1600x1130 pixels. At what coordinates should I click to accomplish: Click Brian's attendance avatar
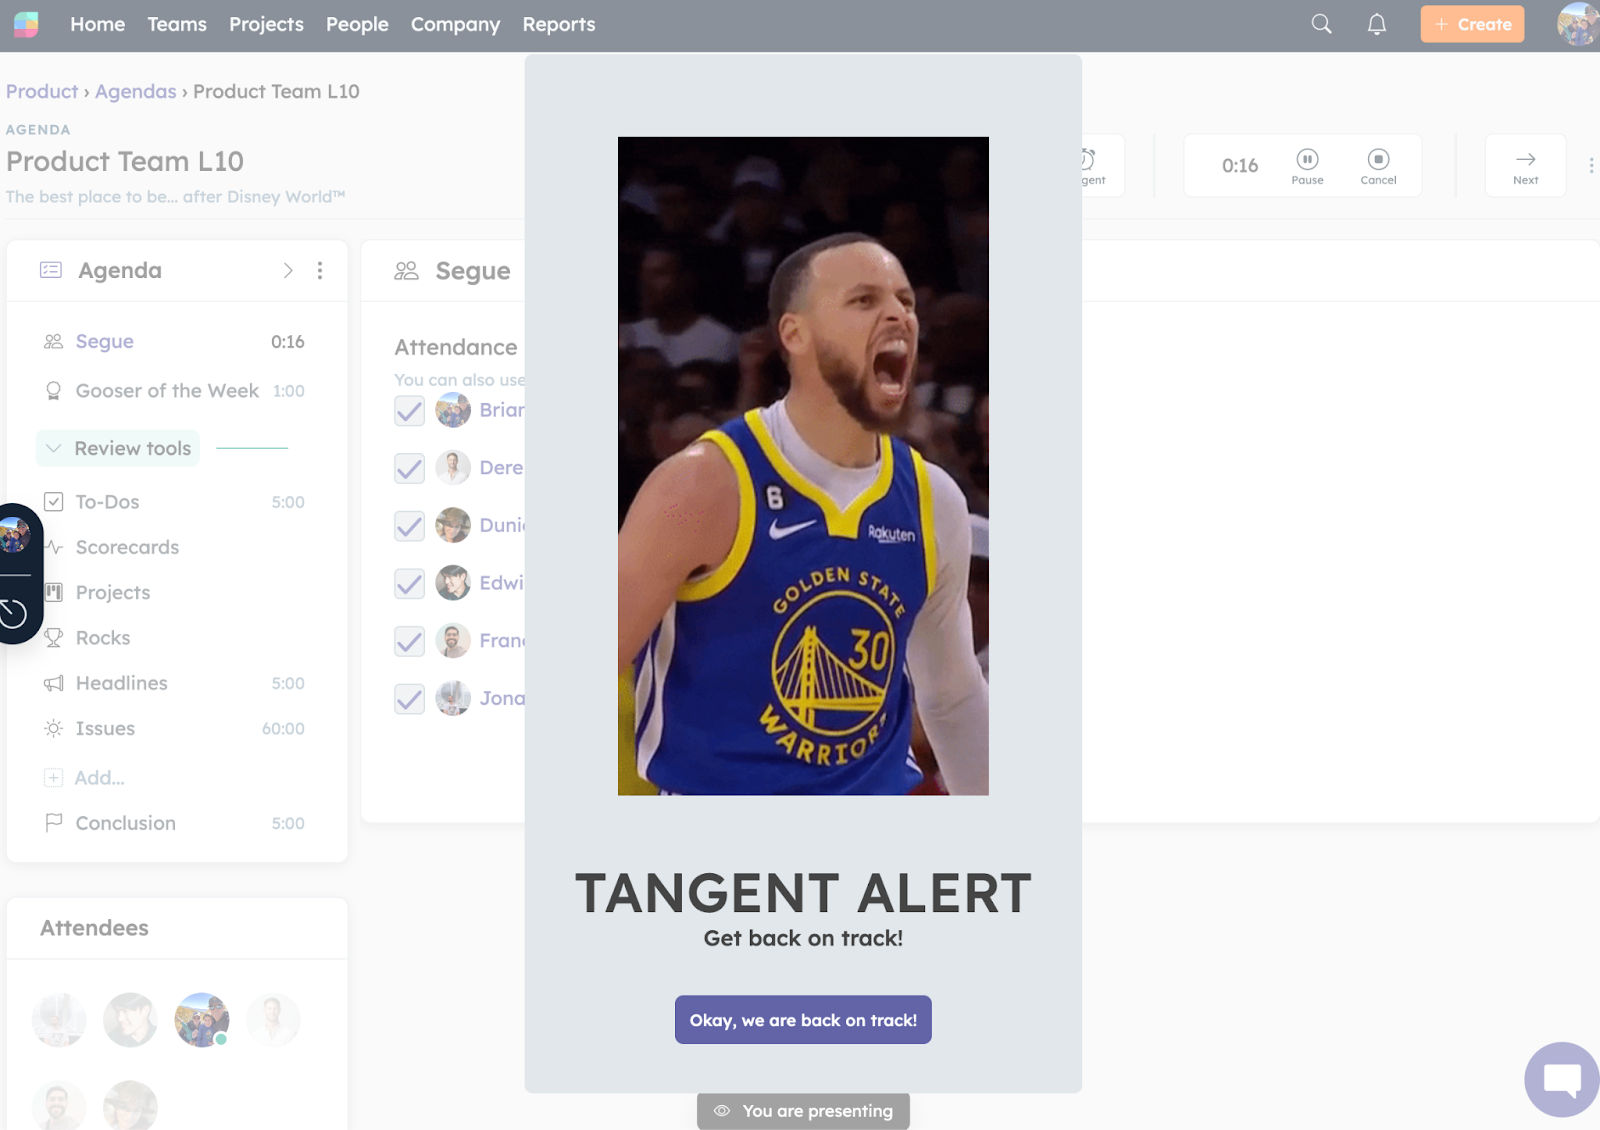[x=453, y=410]
